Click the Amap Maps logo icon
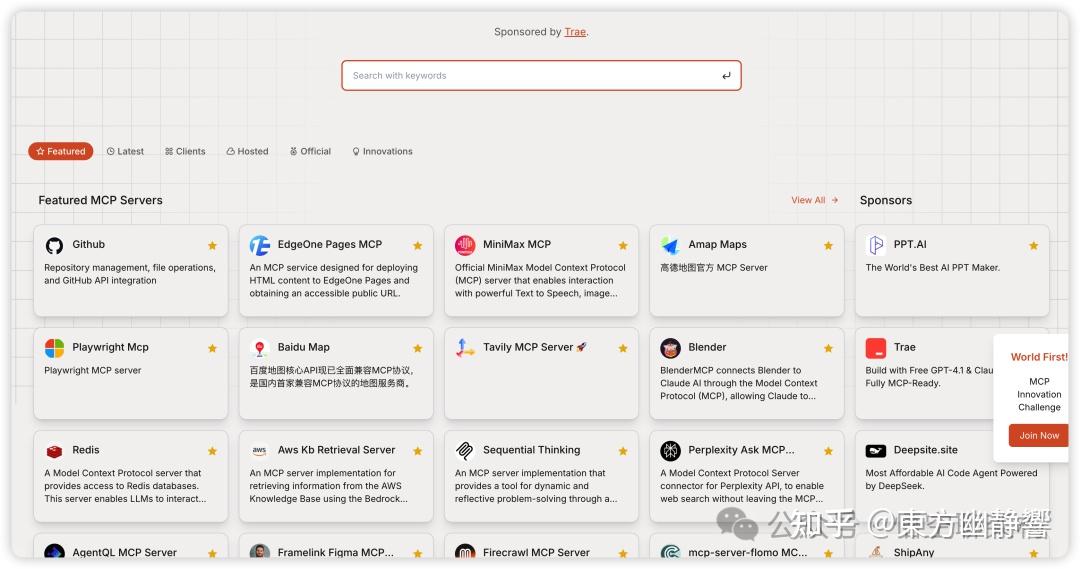This screenshot has height=569, width=1080. tap(670, 245)
